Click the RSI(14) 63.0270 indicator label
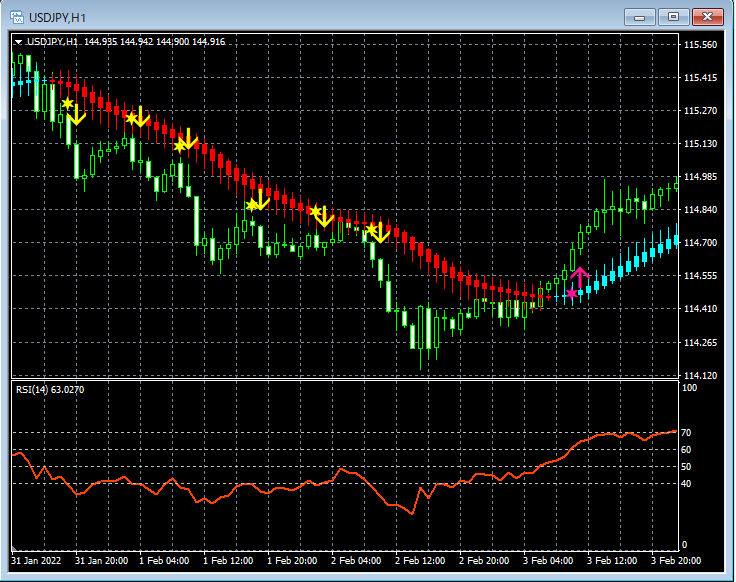Viewport: 736px width, 582px height. pos(50,389)
